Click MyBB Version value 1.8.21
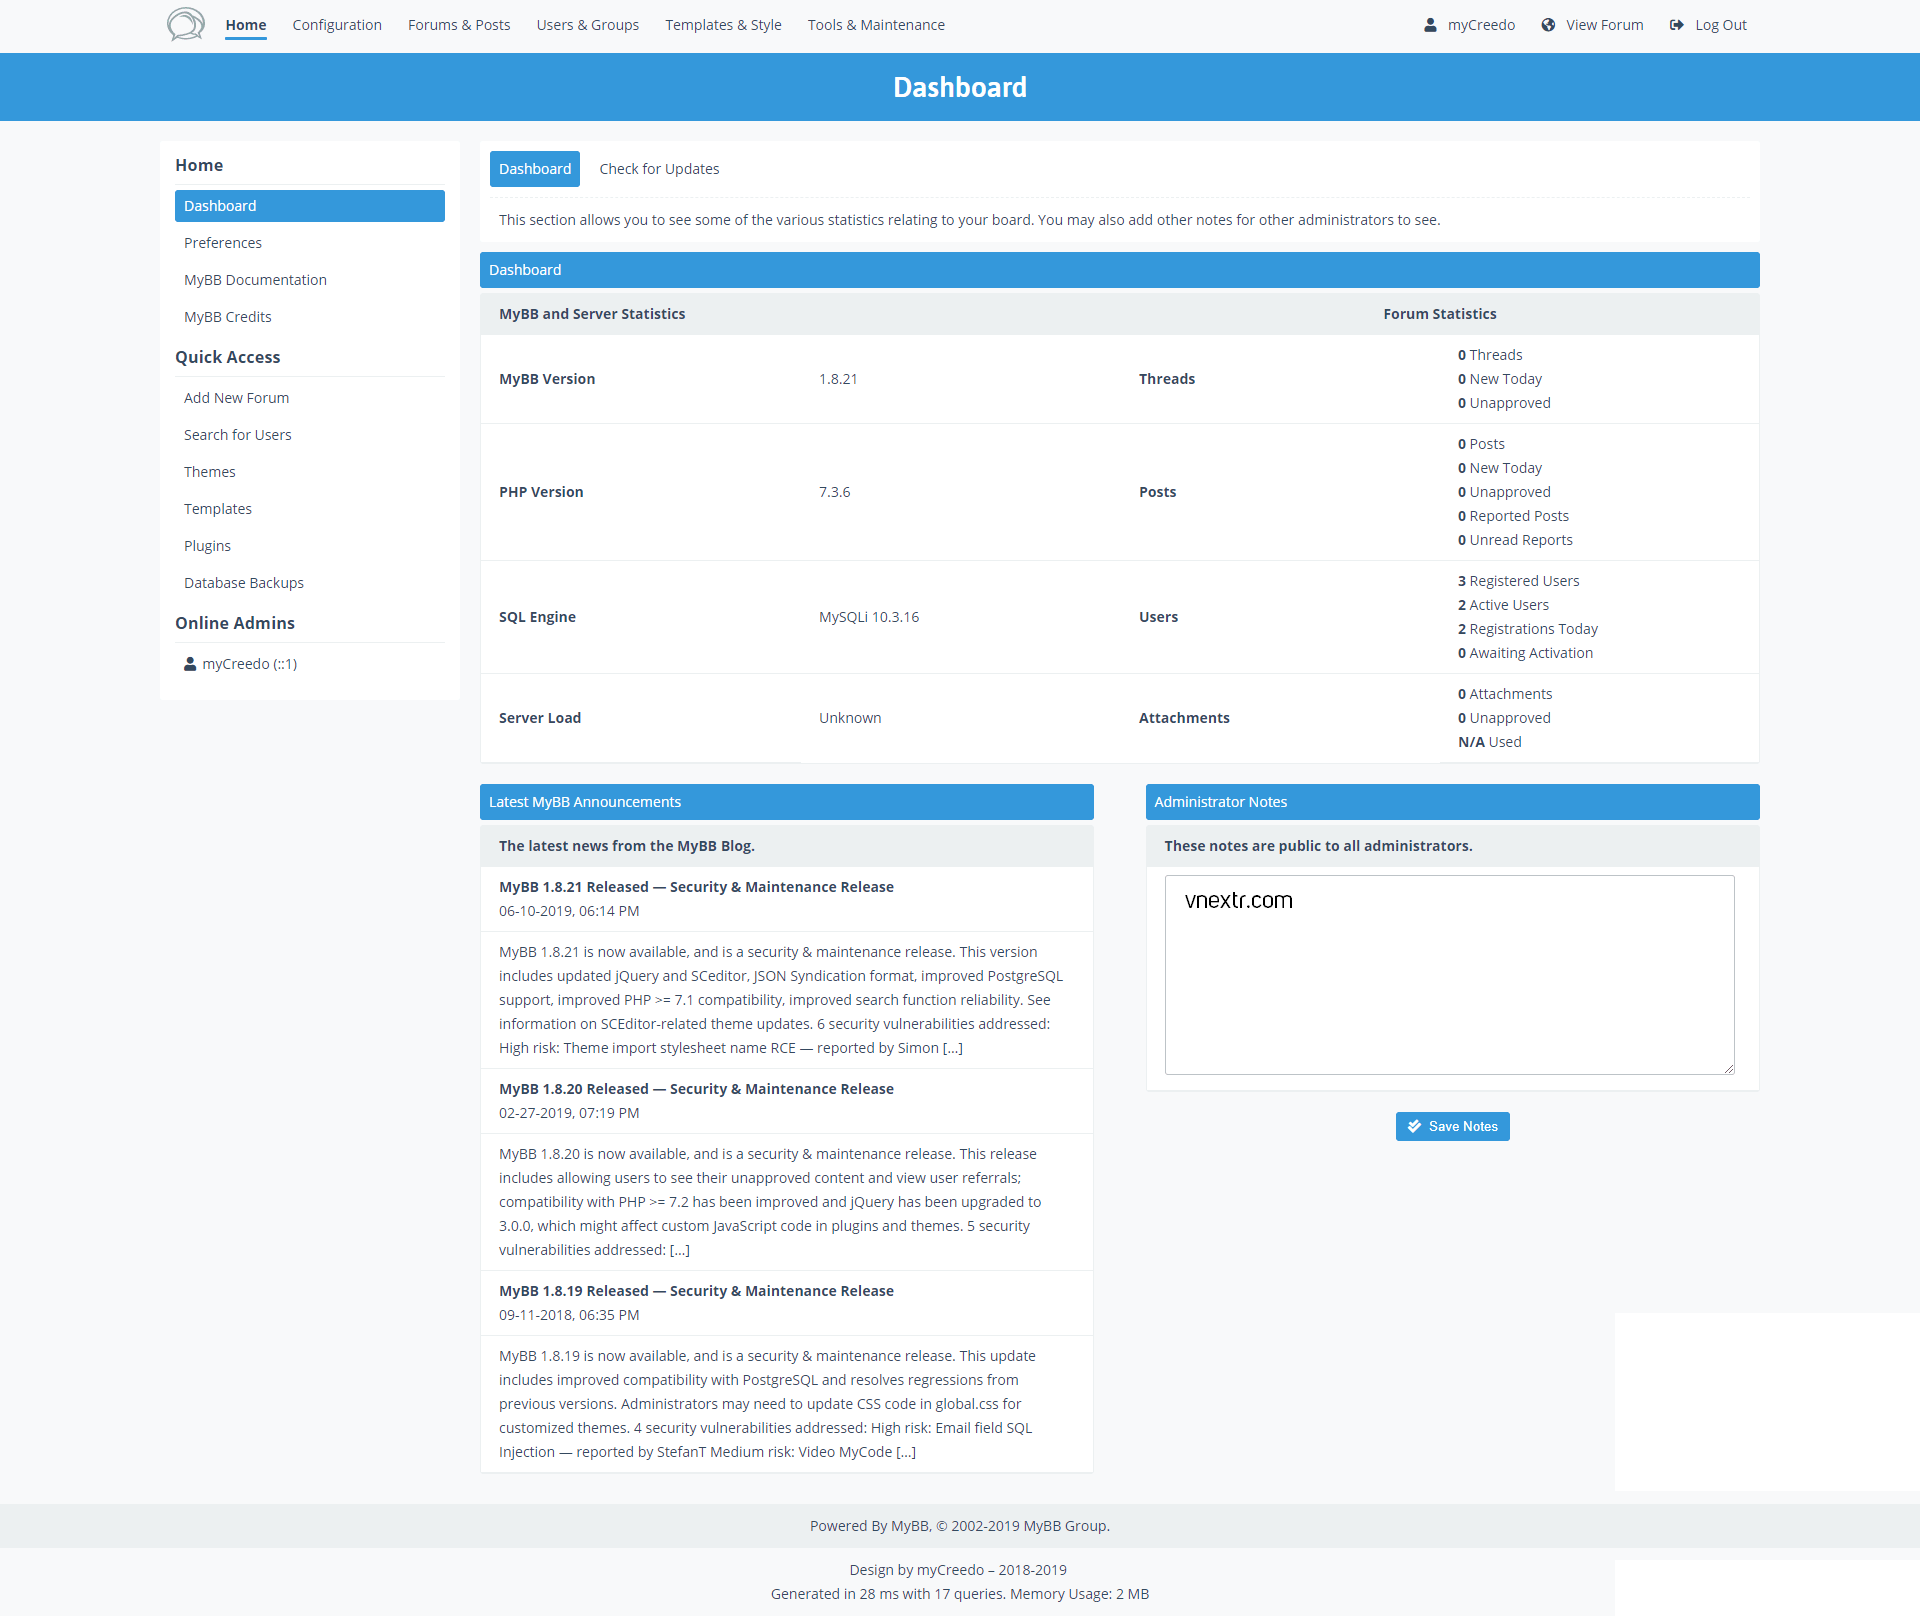The height and width of the screenshot is (1616, 1920). point(838,379)
